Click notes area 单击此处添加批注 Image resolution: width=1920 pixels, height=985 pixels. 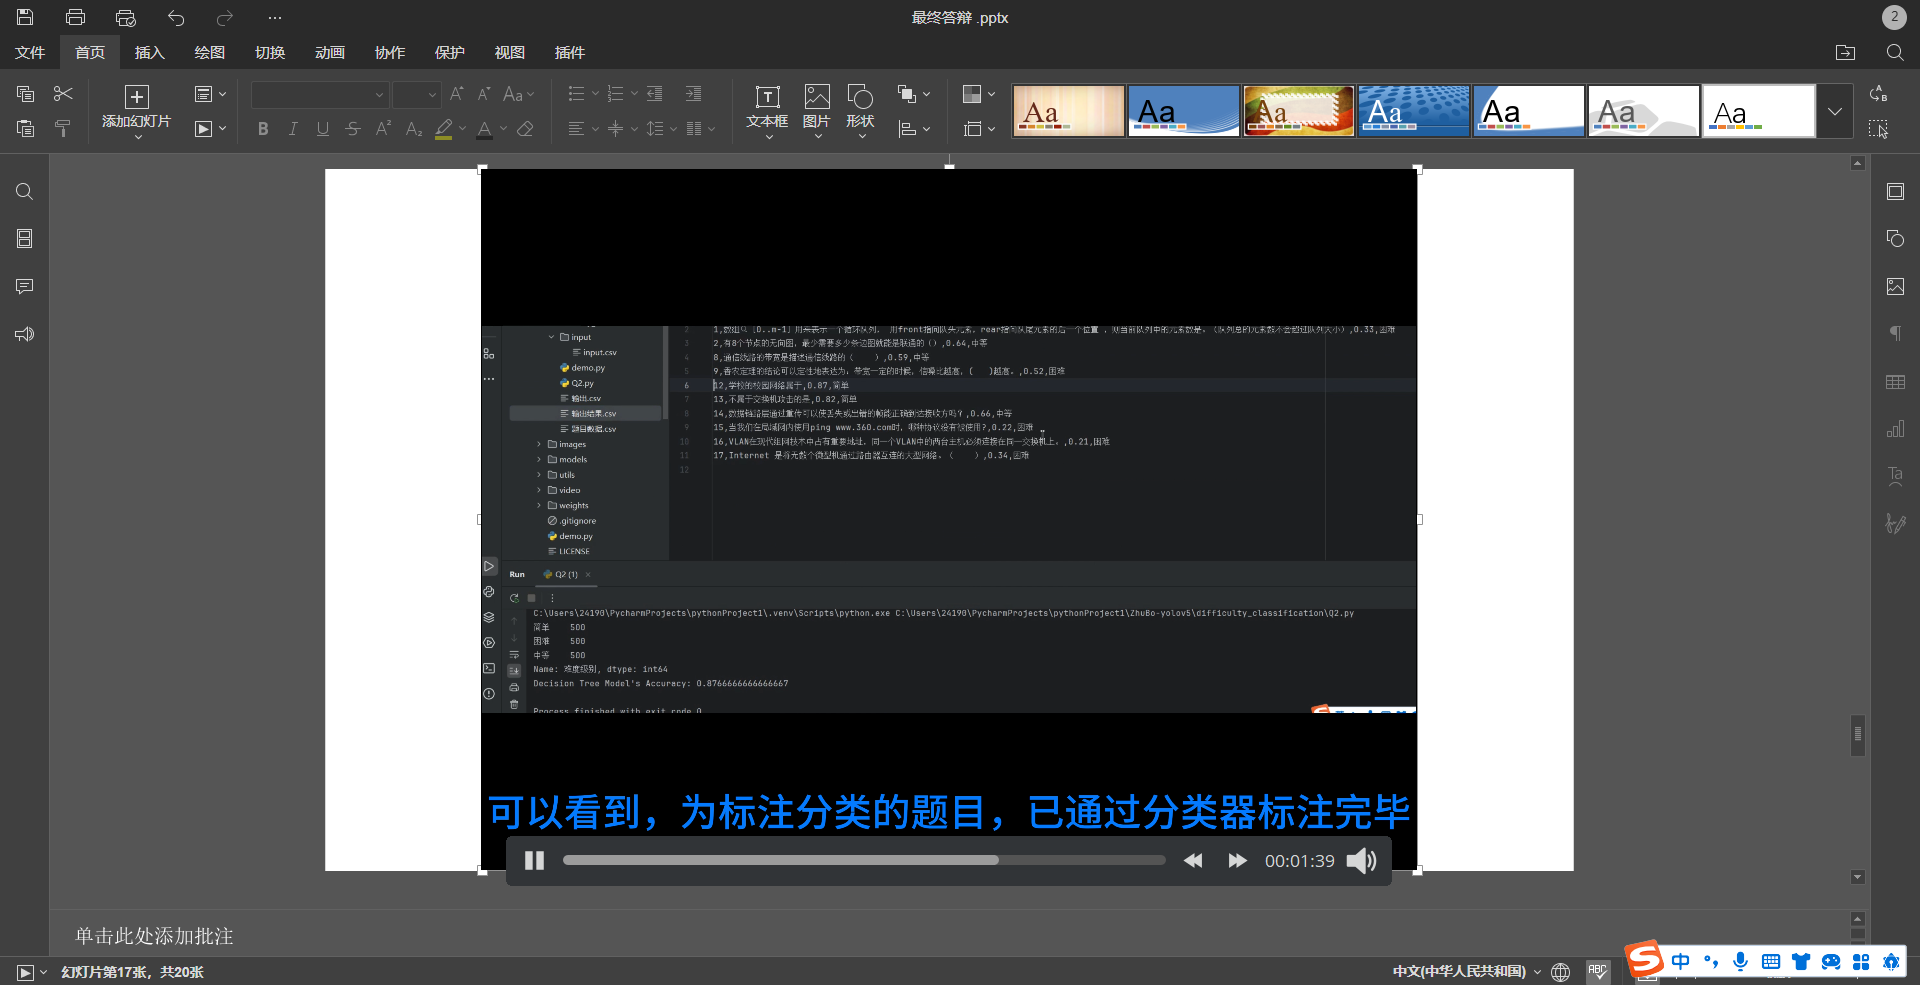[154, 936]
